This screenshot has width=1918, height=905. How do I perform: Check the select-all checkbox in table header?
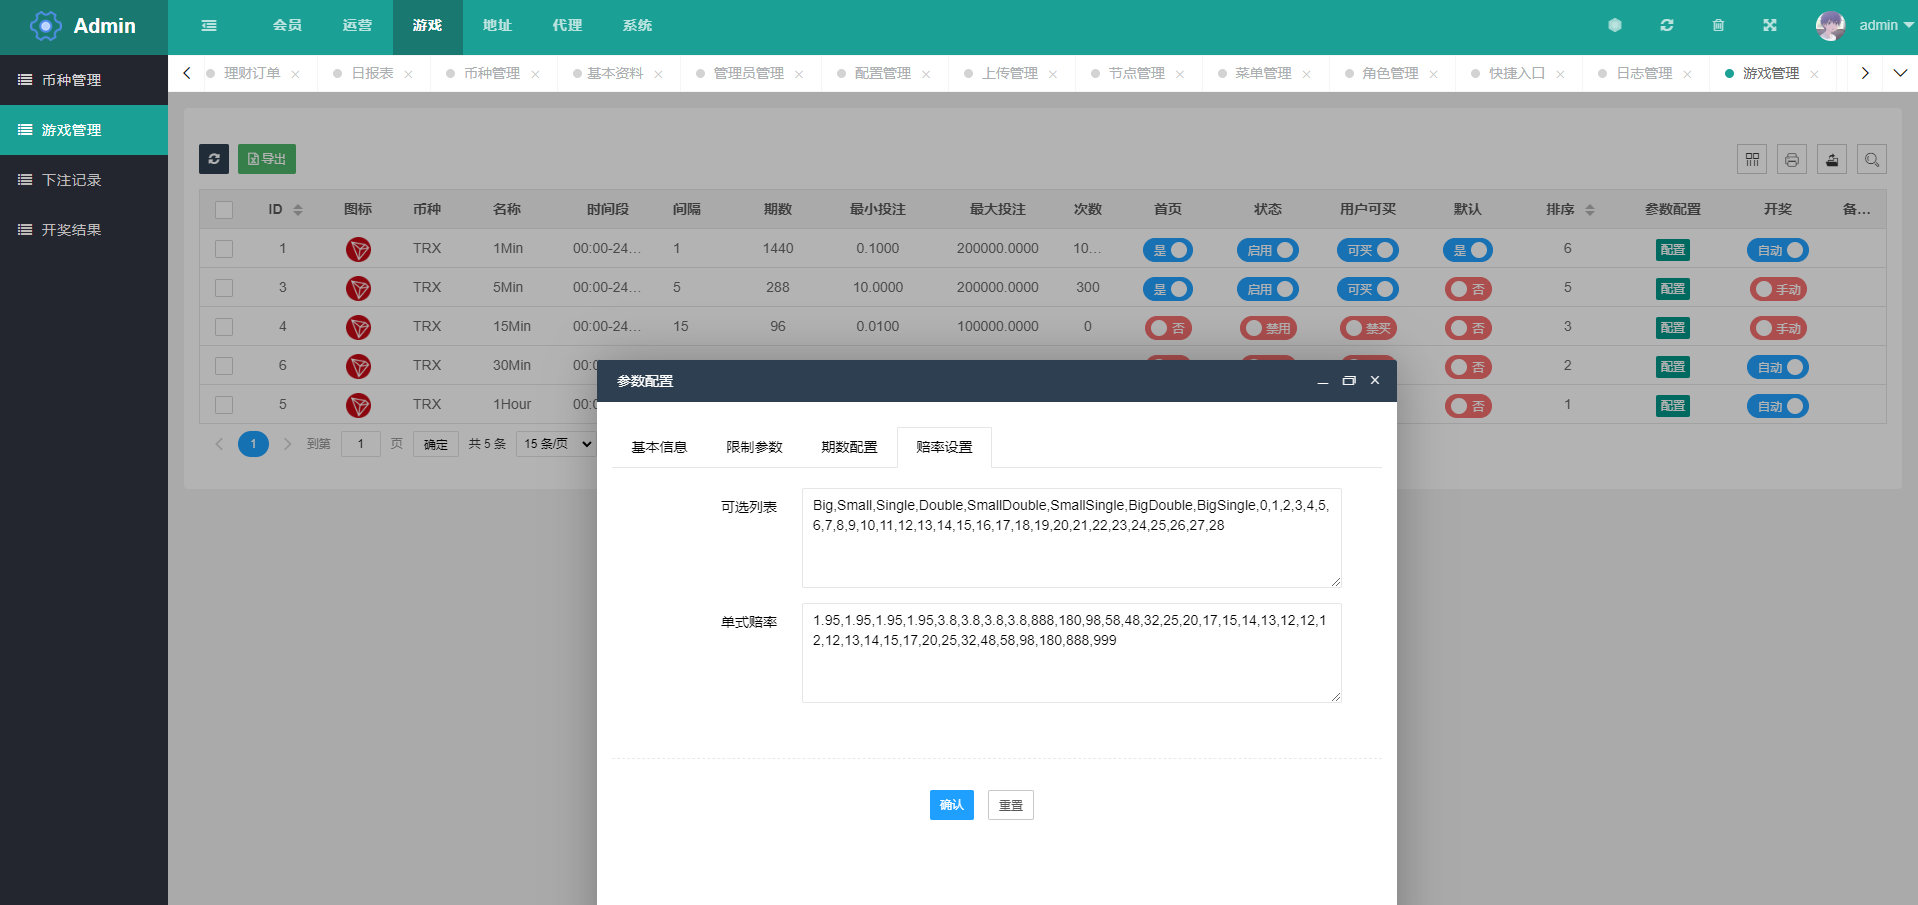pos(224,210)
